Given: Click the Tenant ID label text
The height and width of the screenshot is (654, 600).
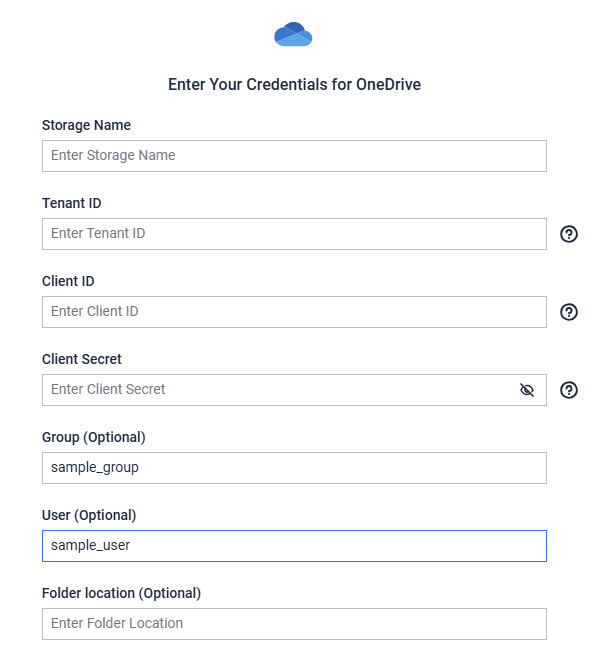Looking at the screenshot, I should click(72, 203).
